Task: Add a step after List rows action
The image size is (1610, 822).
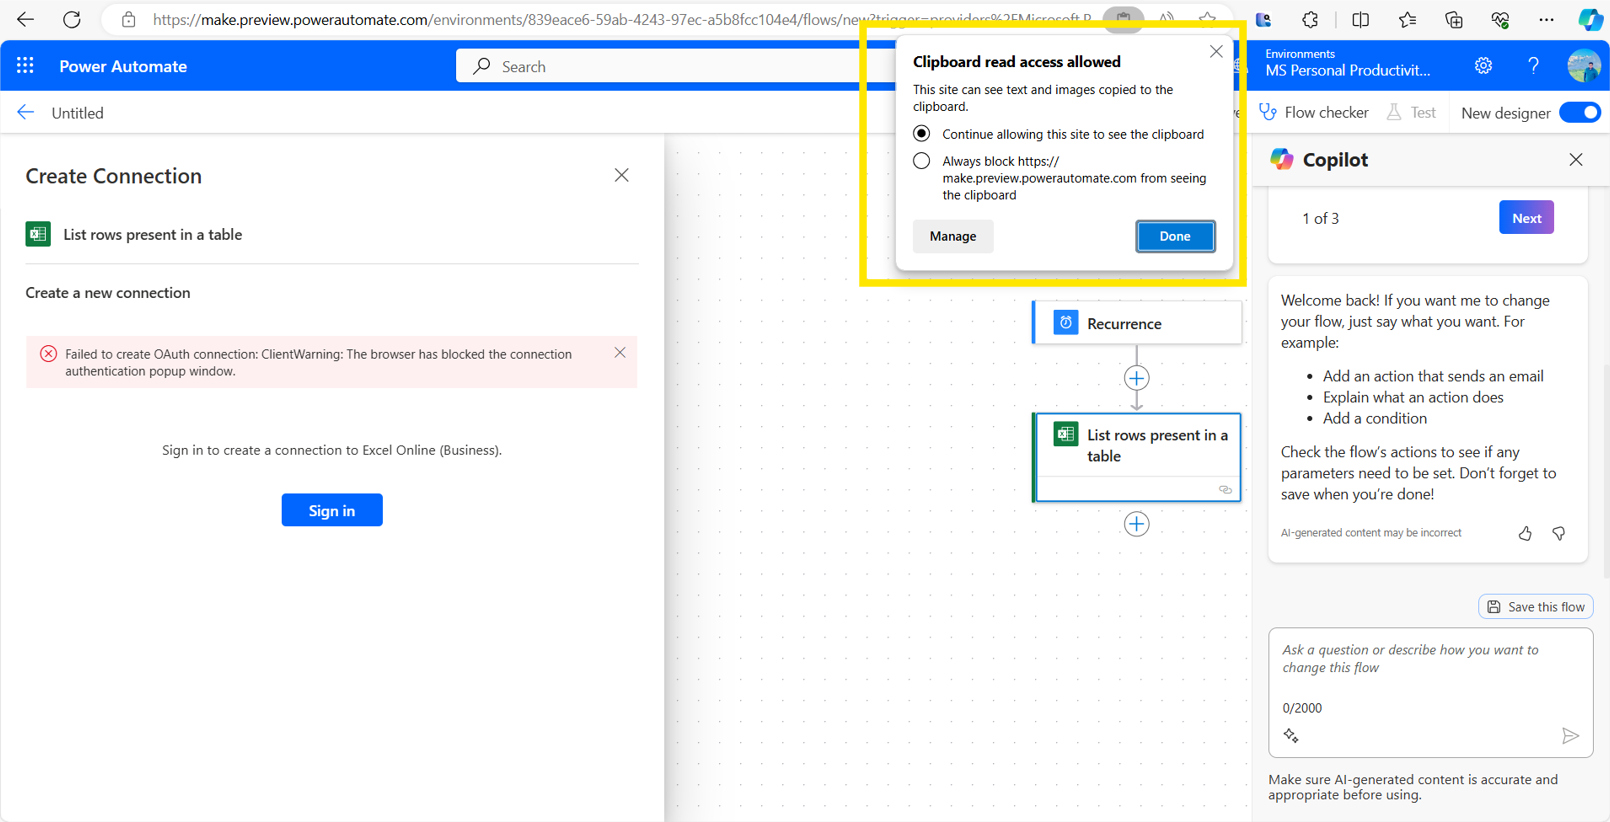Action: [x=1136, y=524]
